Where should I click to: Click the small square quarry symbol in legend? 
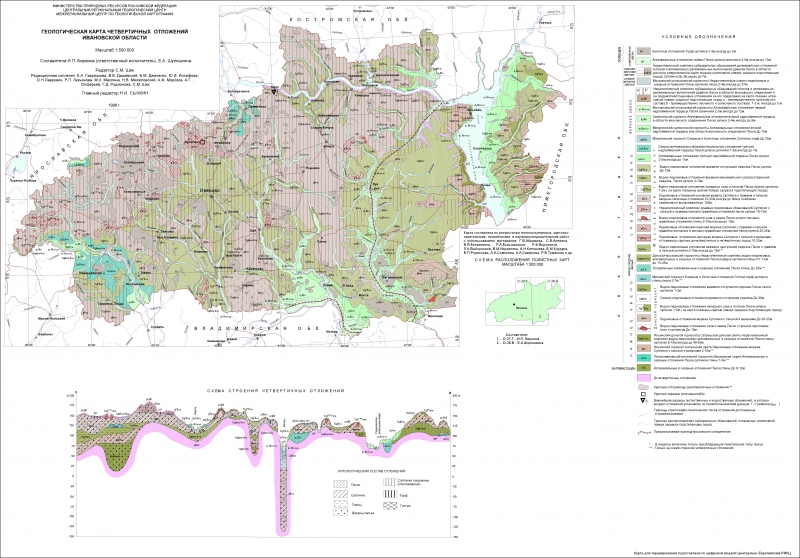coord(643,394)
